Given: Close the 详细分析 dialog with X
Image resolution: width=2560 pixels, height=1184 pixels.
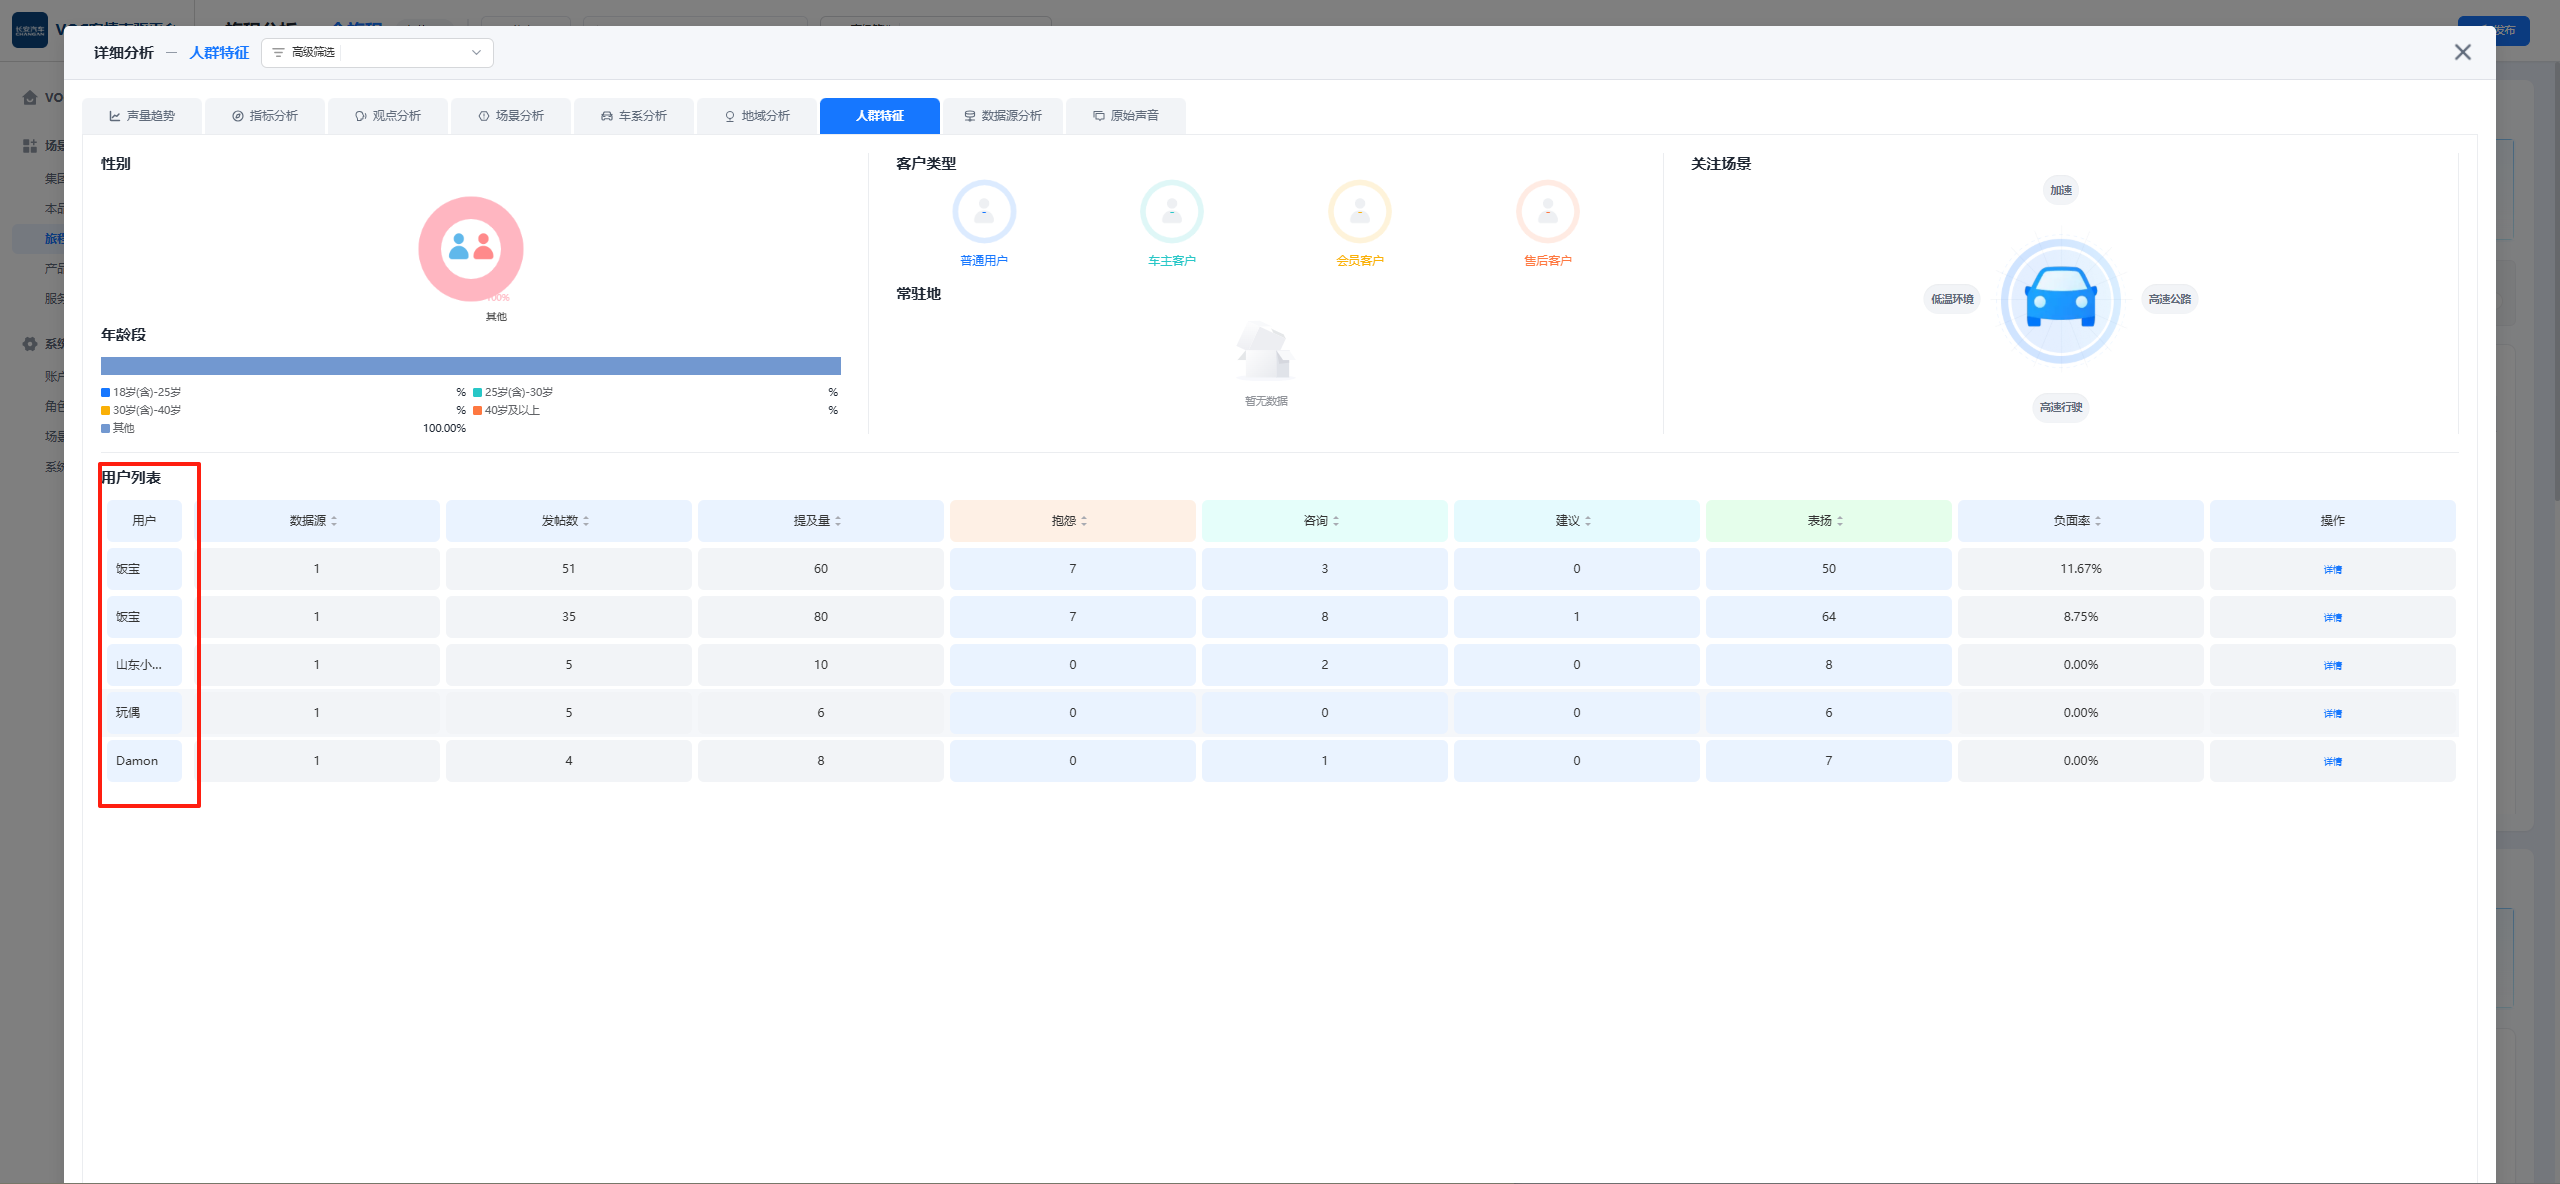Looking at the screenshot, I should tap(2462, 52).
